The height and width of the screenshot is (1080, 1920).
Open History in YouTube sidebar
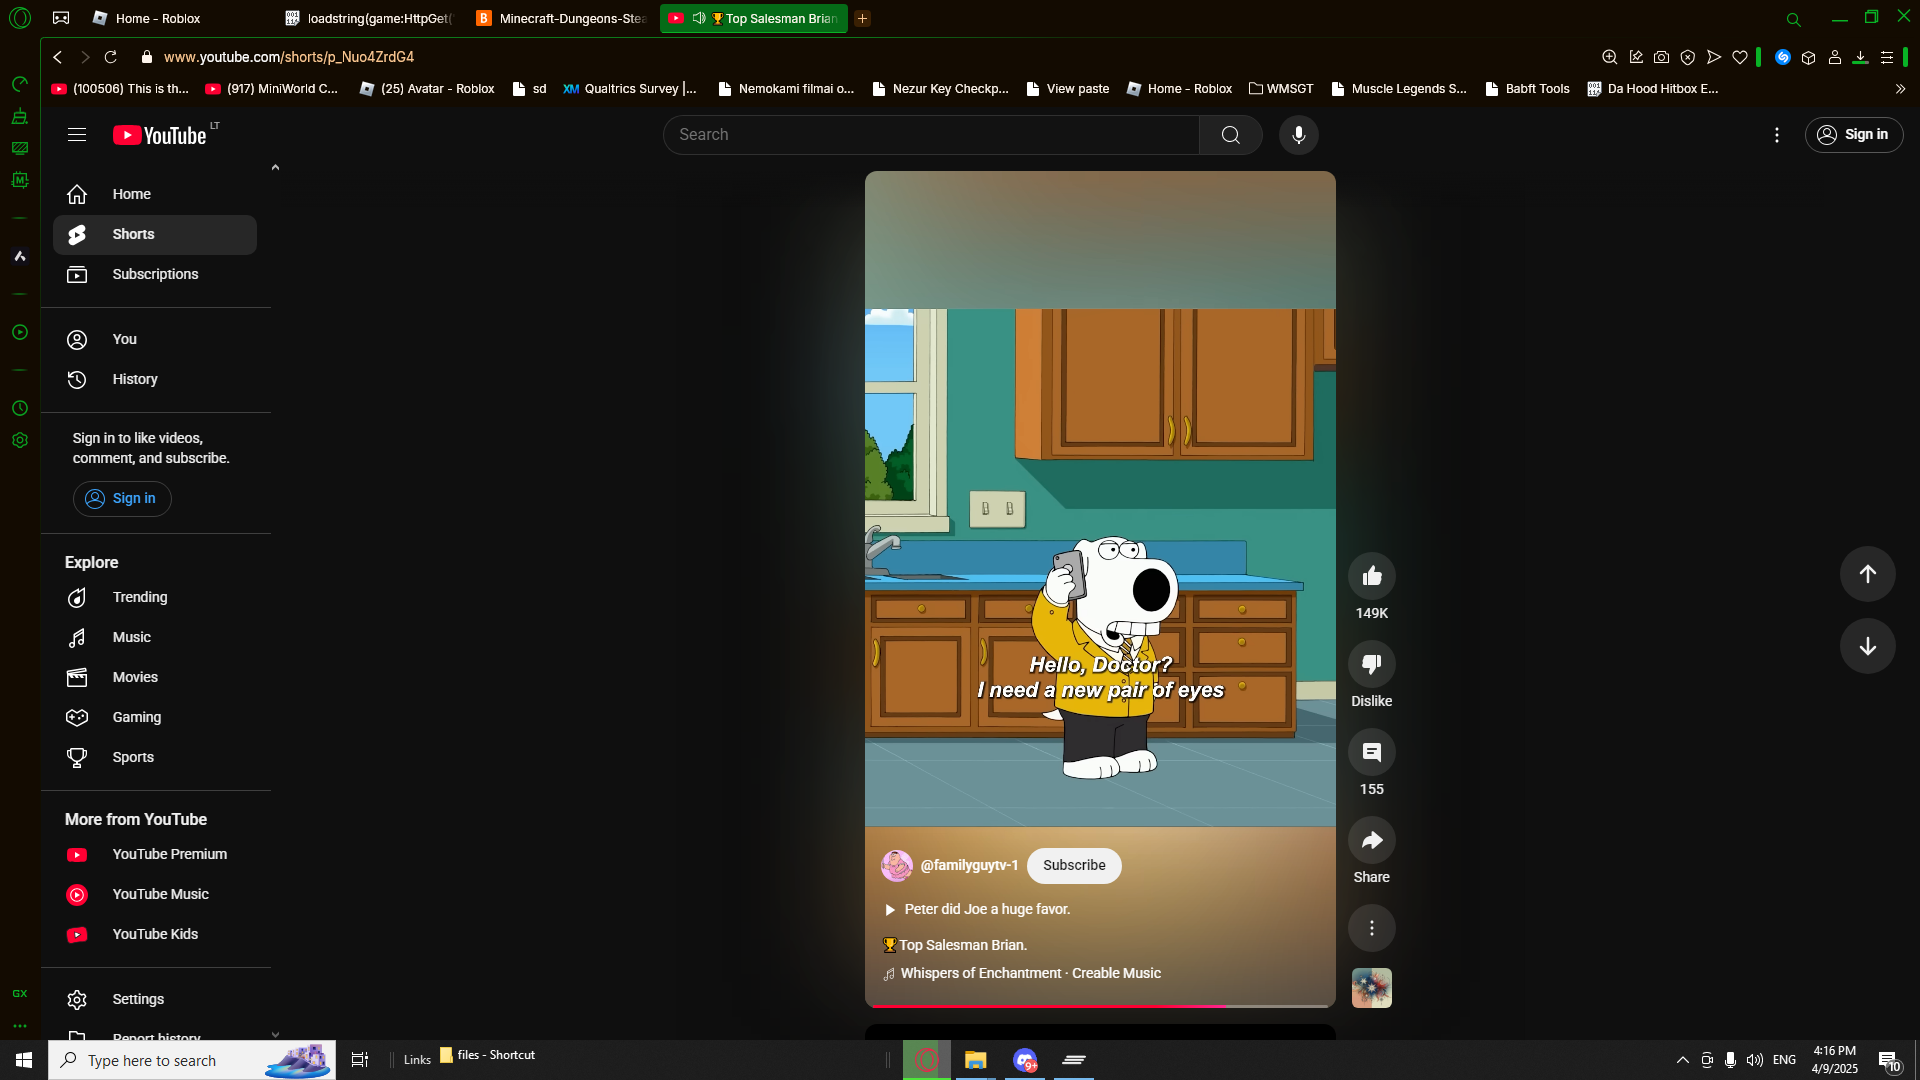155,380
